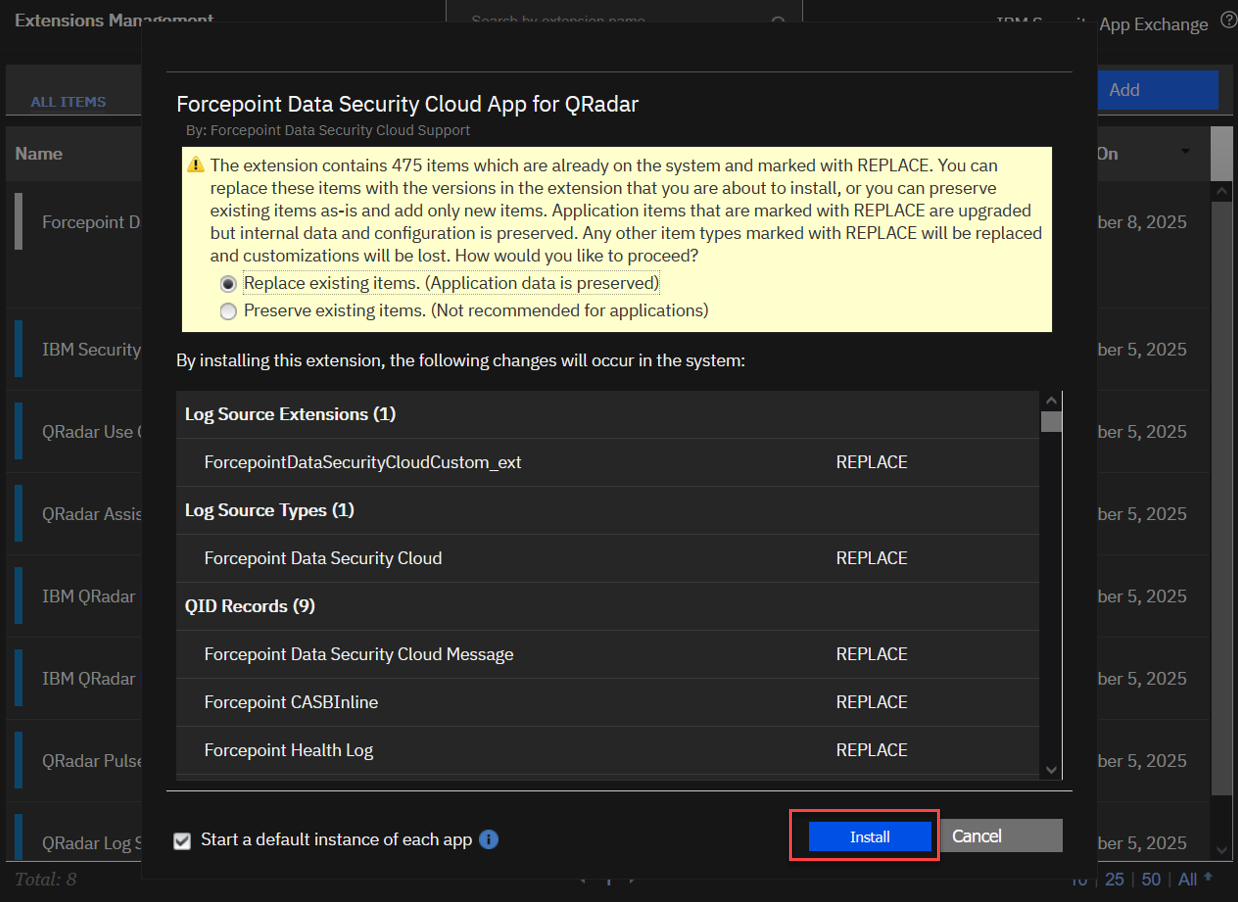Click the up arrow next to All pagination
The width and height of the screenshot is (1238, 902).
1208,878
